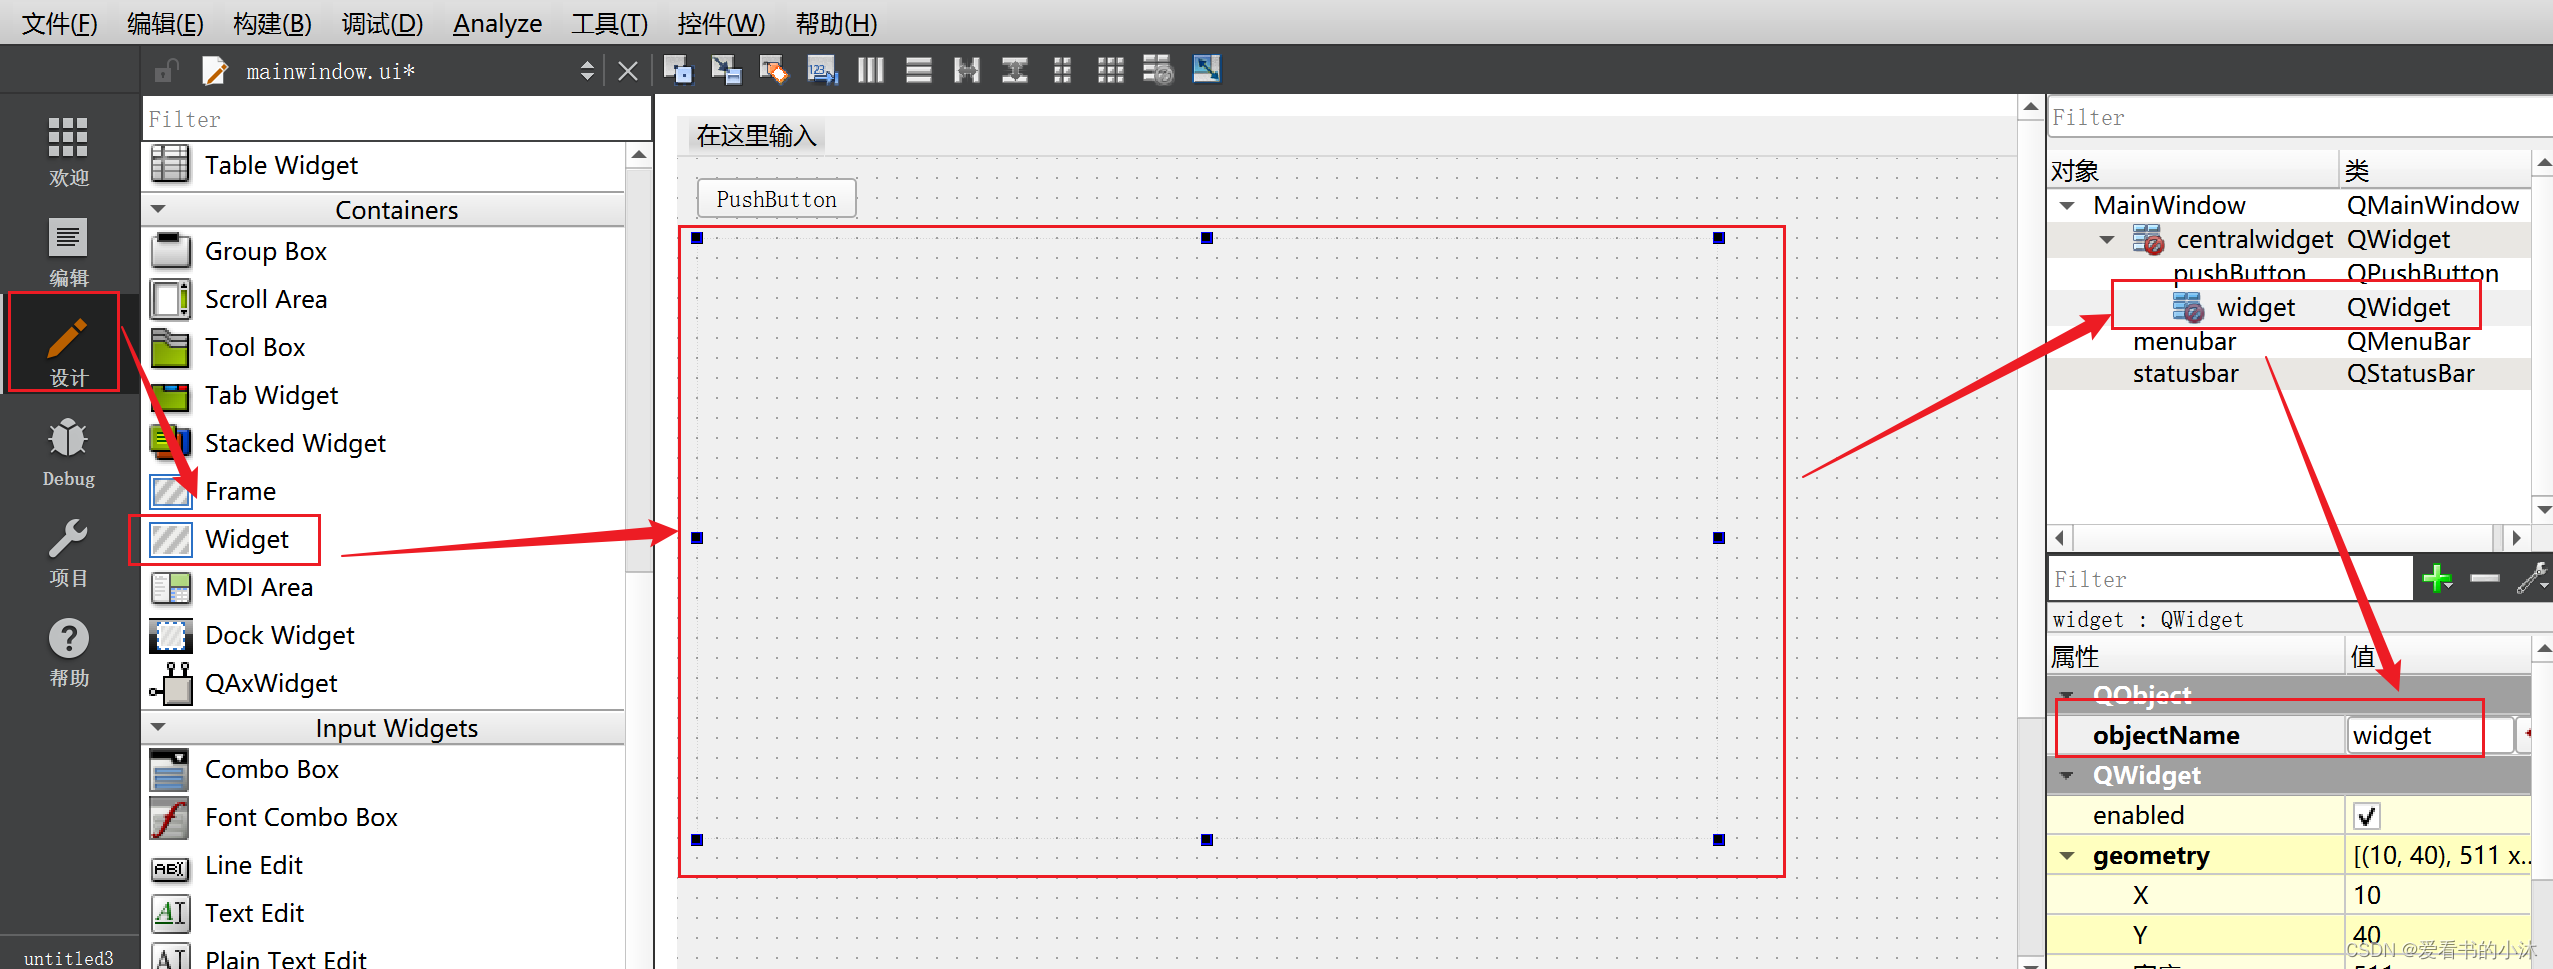Viewport: 2553px width, 969px height.
Task: Select statusbar in object tree
Action: point(2185,373)
